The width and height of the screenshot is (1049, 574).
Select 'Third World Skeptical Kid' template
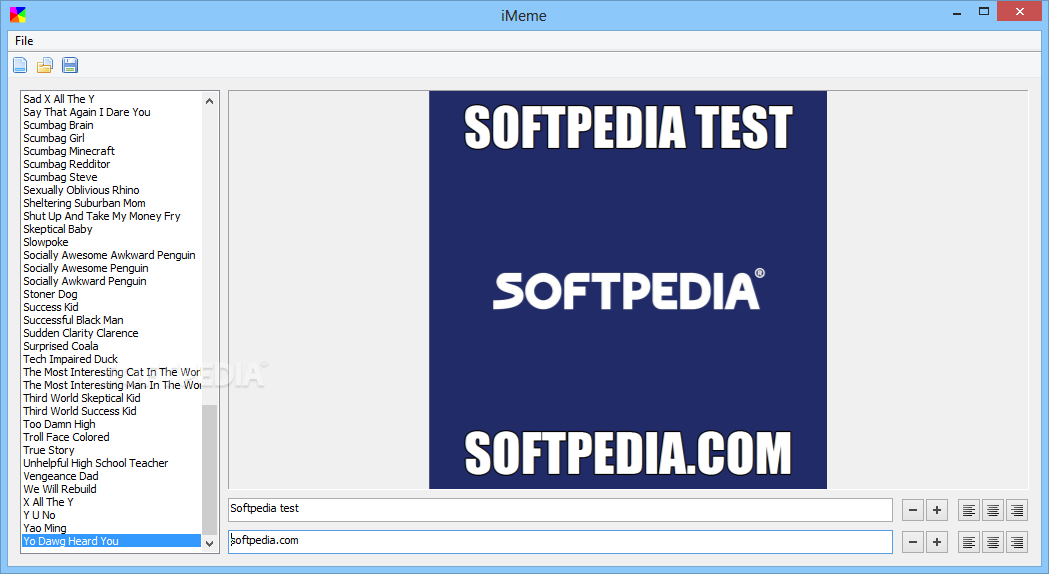tap(82, 399)
